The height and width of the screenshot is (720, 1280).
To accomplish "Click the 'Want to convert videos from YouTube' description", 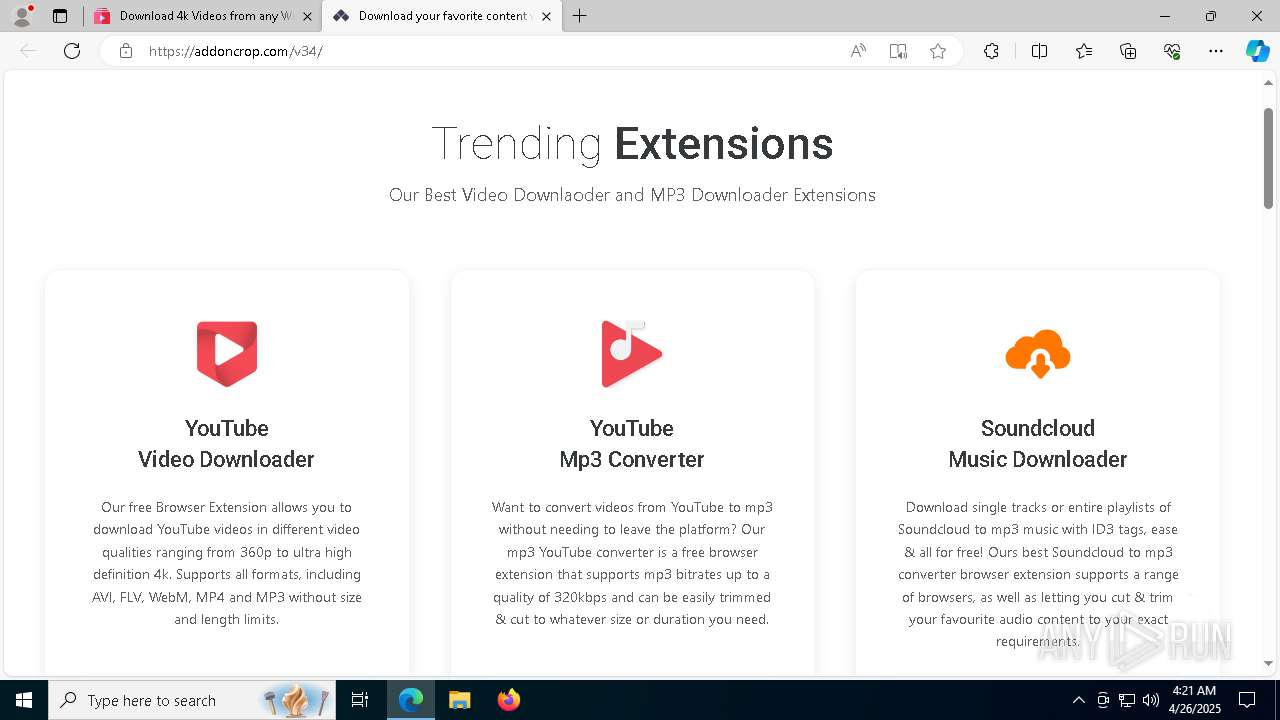I will 632,563.
